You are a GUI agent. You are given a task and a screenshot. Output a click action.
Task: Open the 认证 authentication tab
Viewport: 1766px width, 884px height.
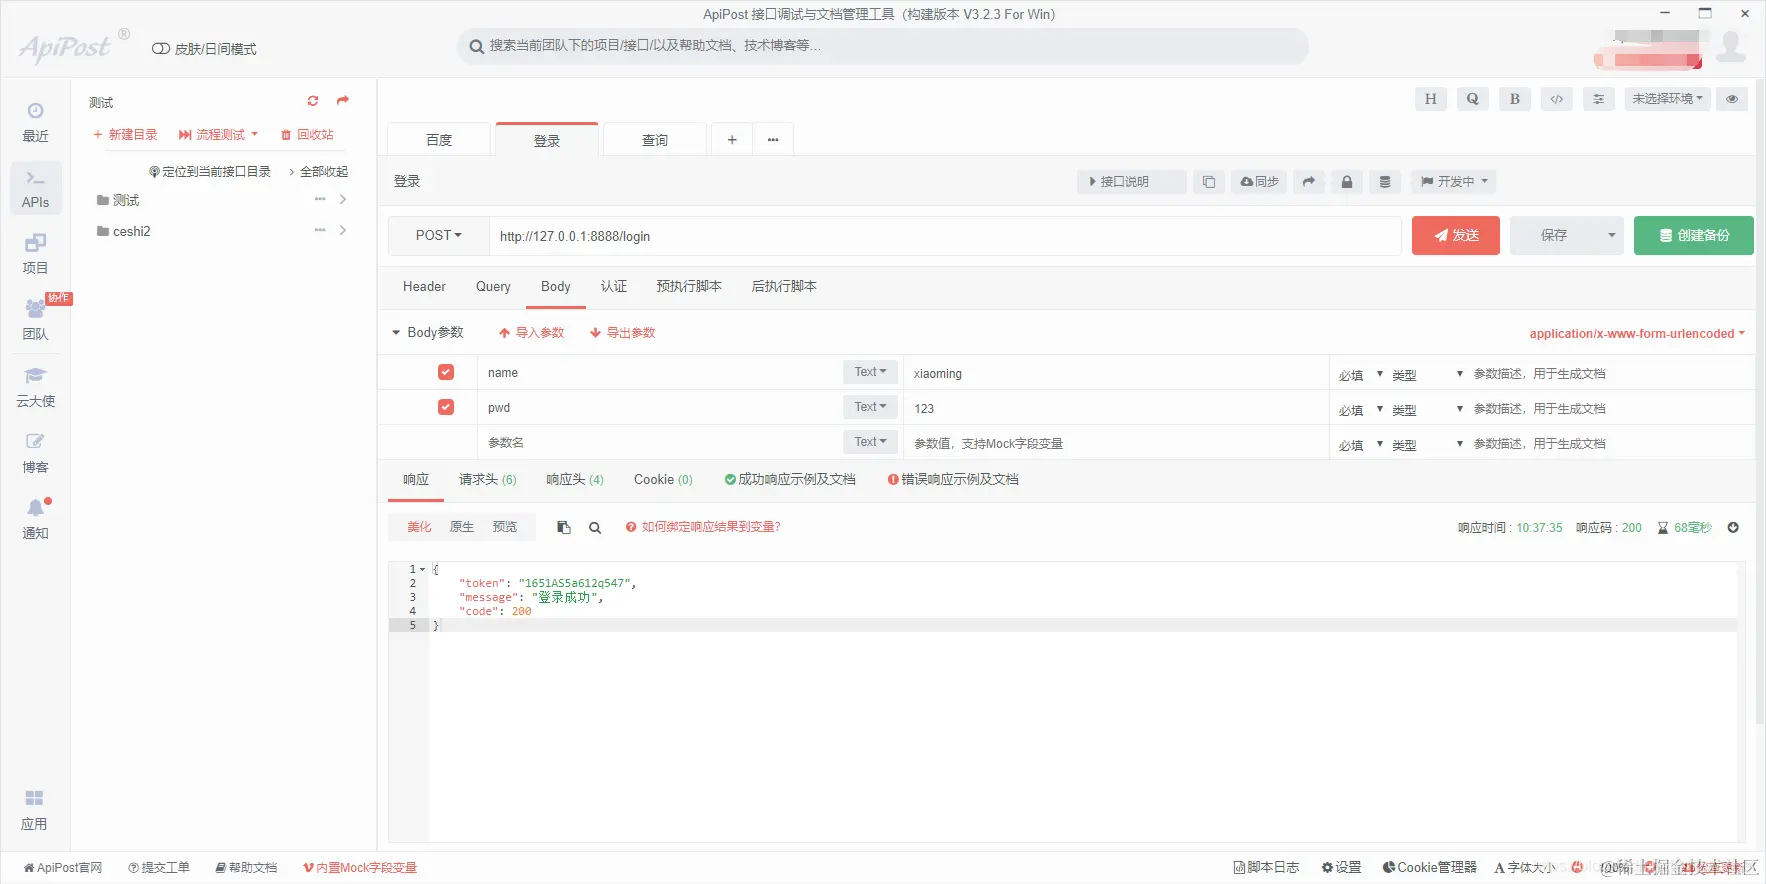(x=614, y=287)
